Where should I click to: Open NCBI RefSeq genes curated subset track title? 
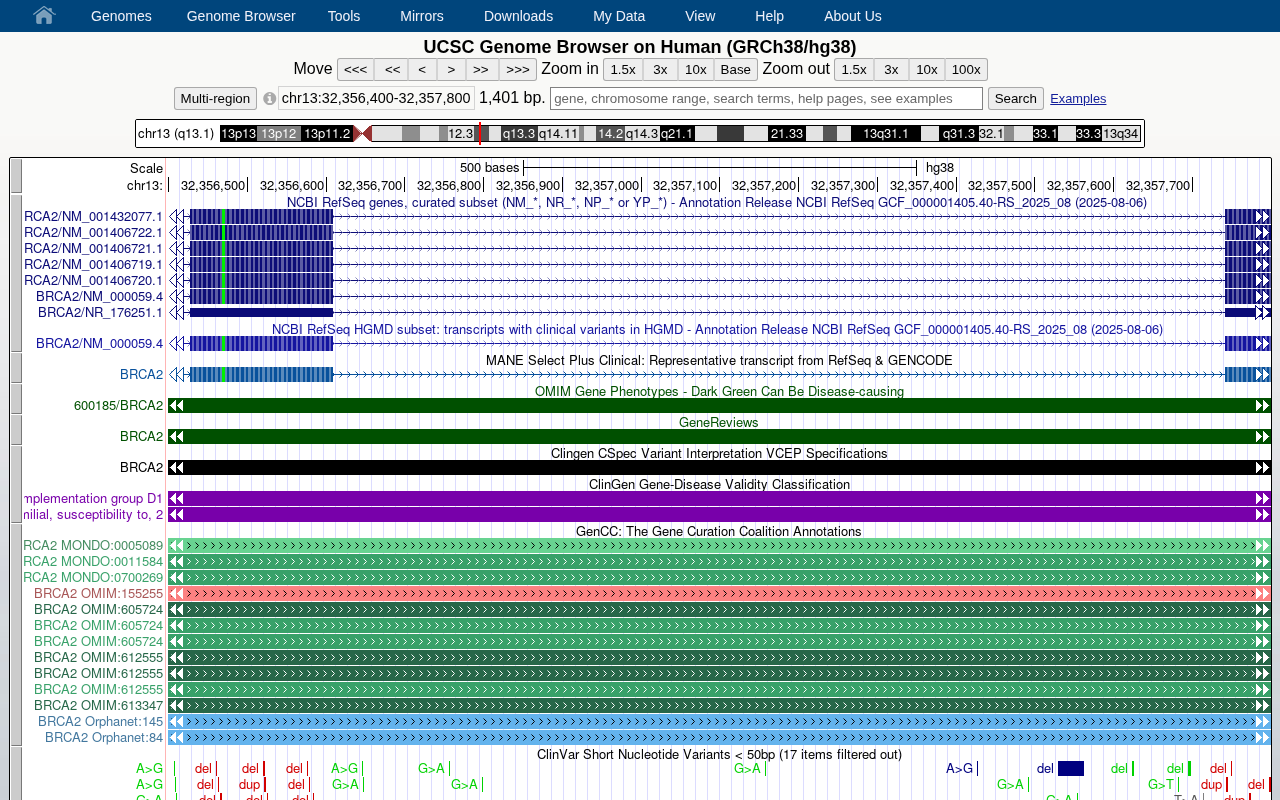(x=717, y=202)
